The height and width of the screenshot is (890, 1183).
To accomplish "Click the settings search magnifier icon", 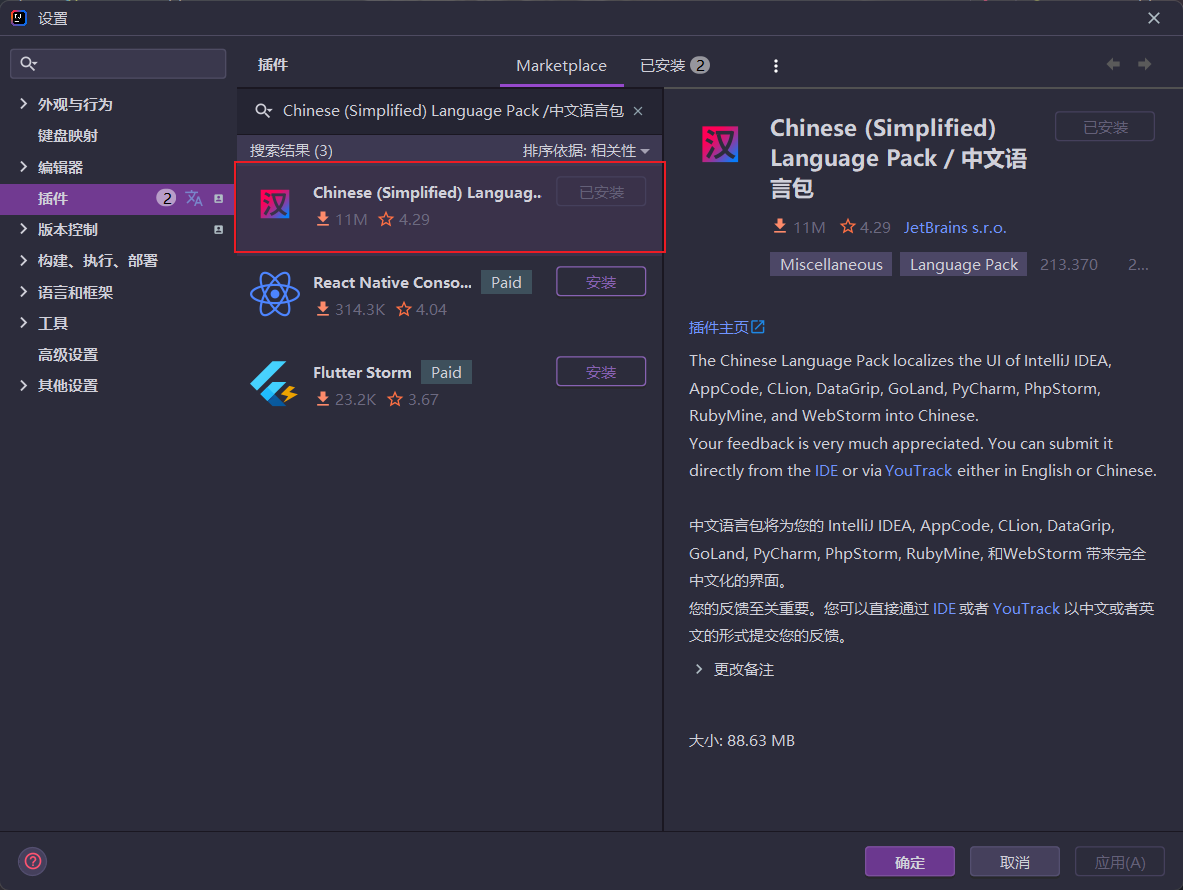I will coord(28,63).
